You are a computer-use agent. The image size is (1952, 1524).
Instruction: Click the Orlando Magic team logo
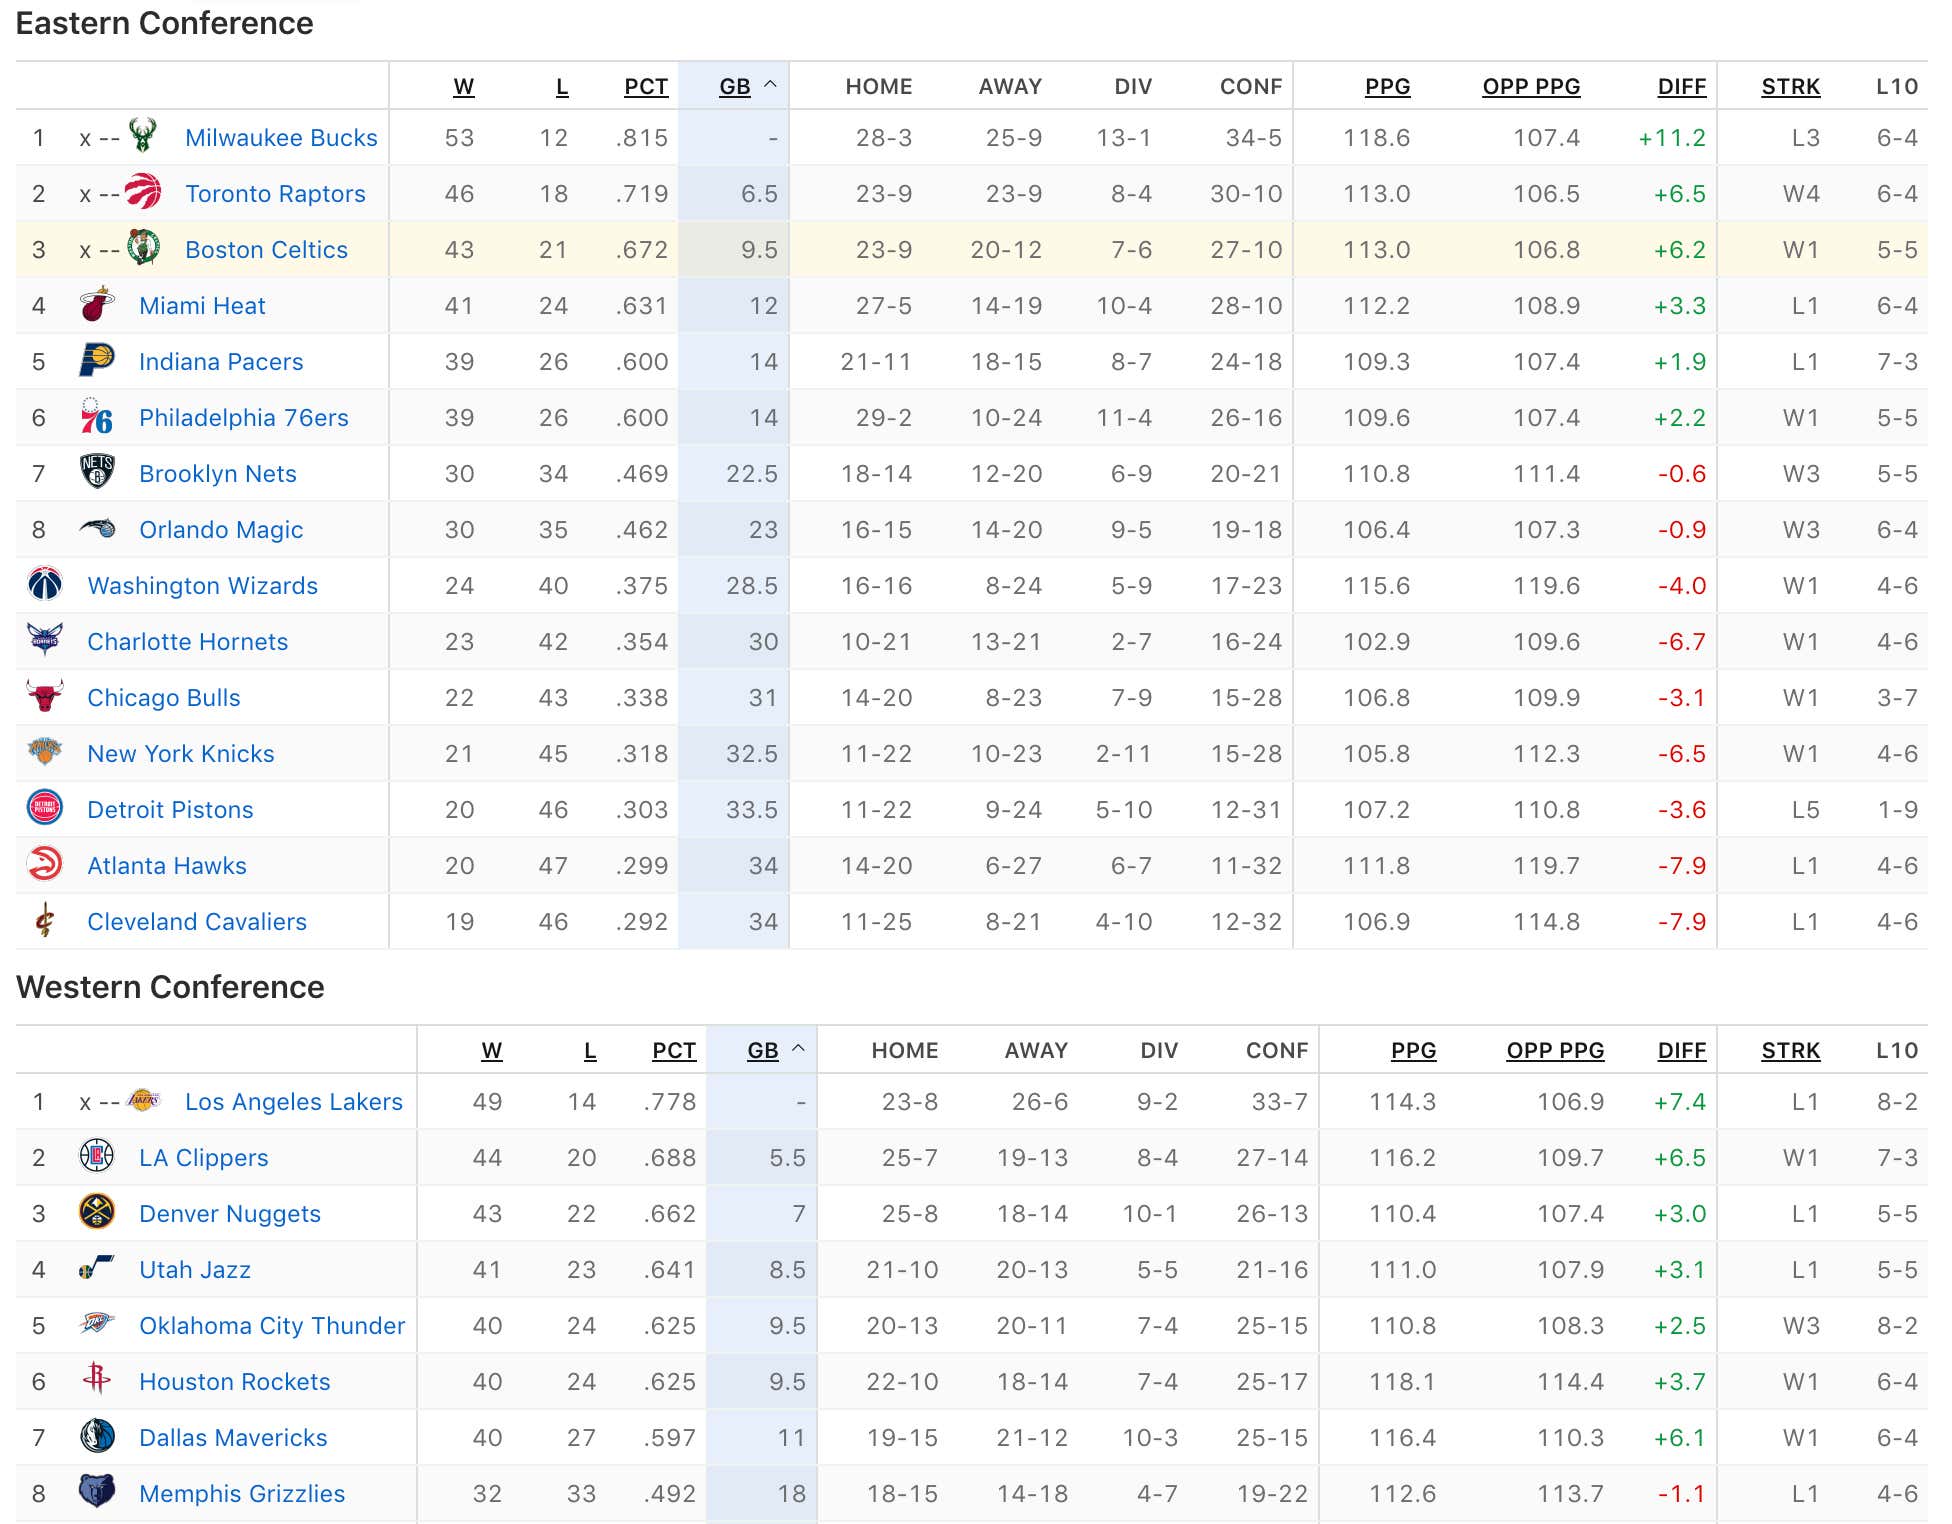click(x=97, y=529)
